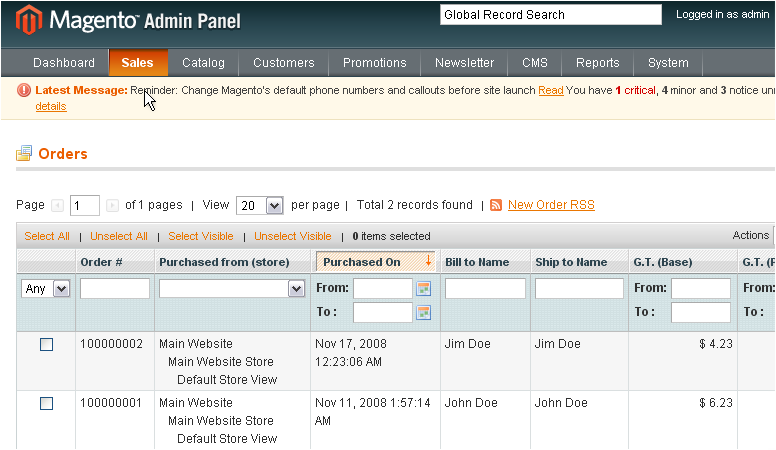Check the box for order 100000002
Image resolution: width=776 pixels, height=450 pixels.
pos(46,344)
